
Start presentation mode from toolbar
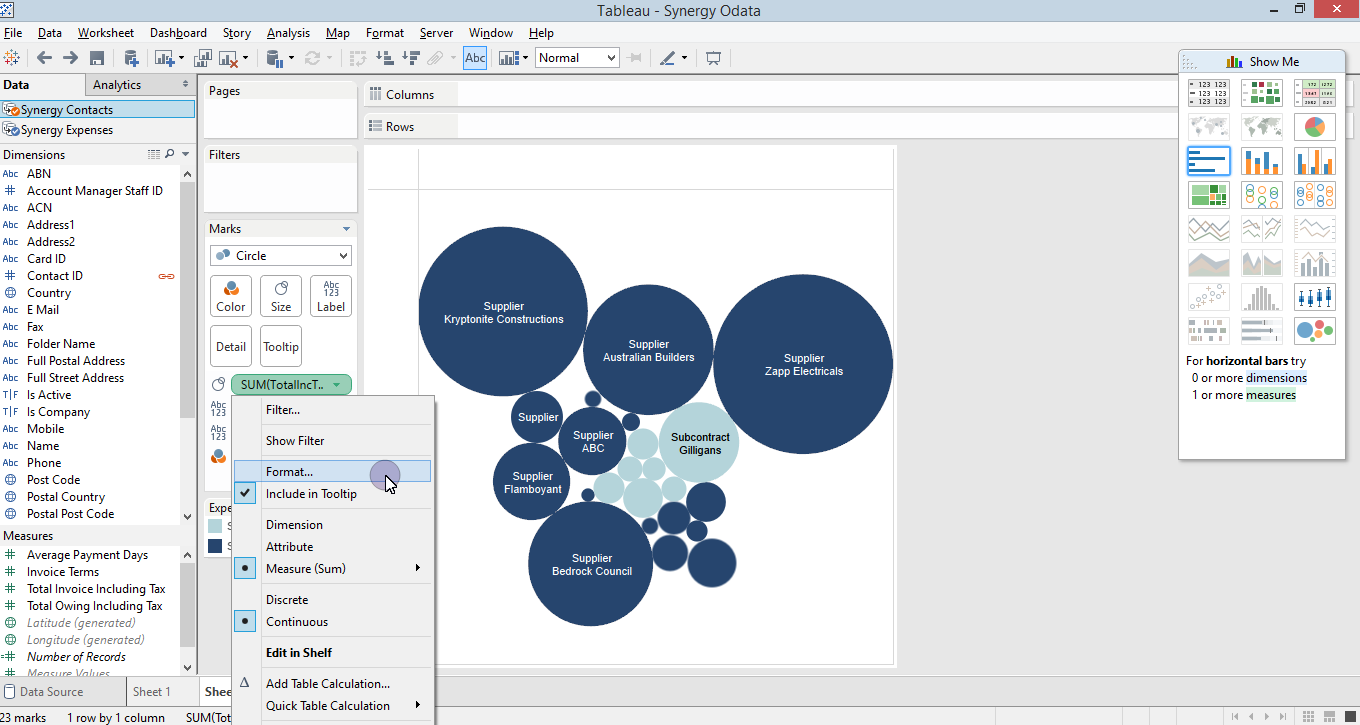click(713, 58)
